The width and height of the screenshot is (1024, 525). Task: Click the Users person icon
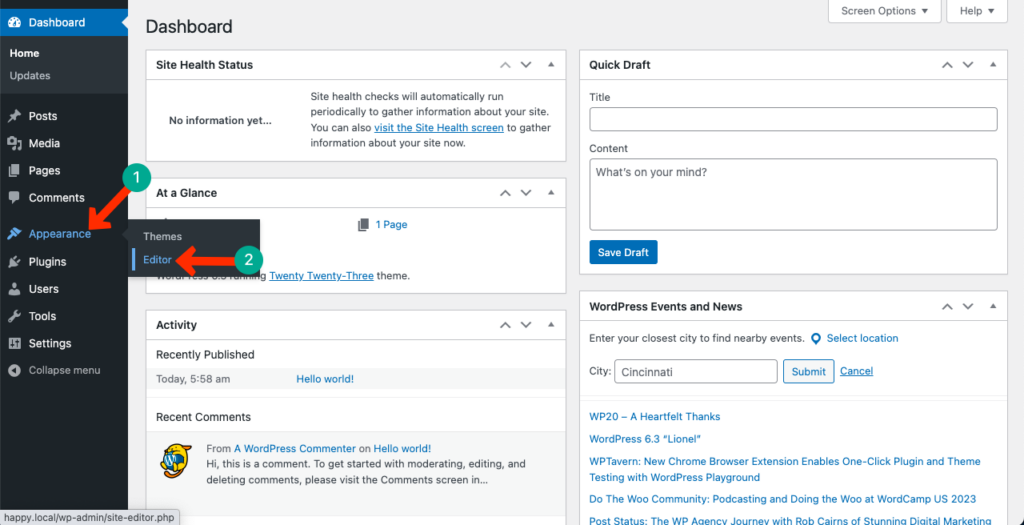pos(14,289)
